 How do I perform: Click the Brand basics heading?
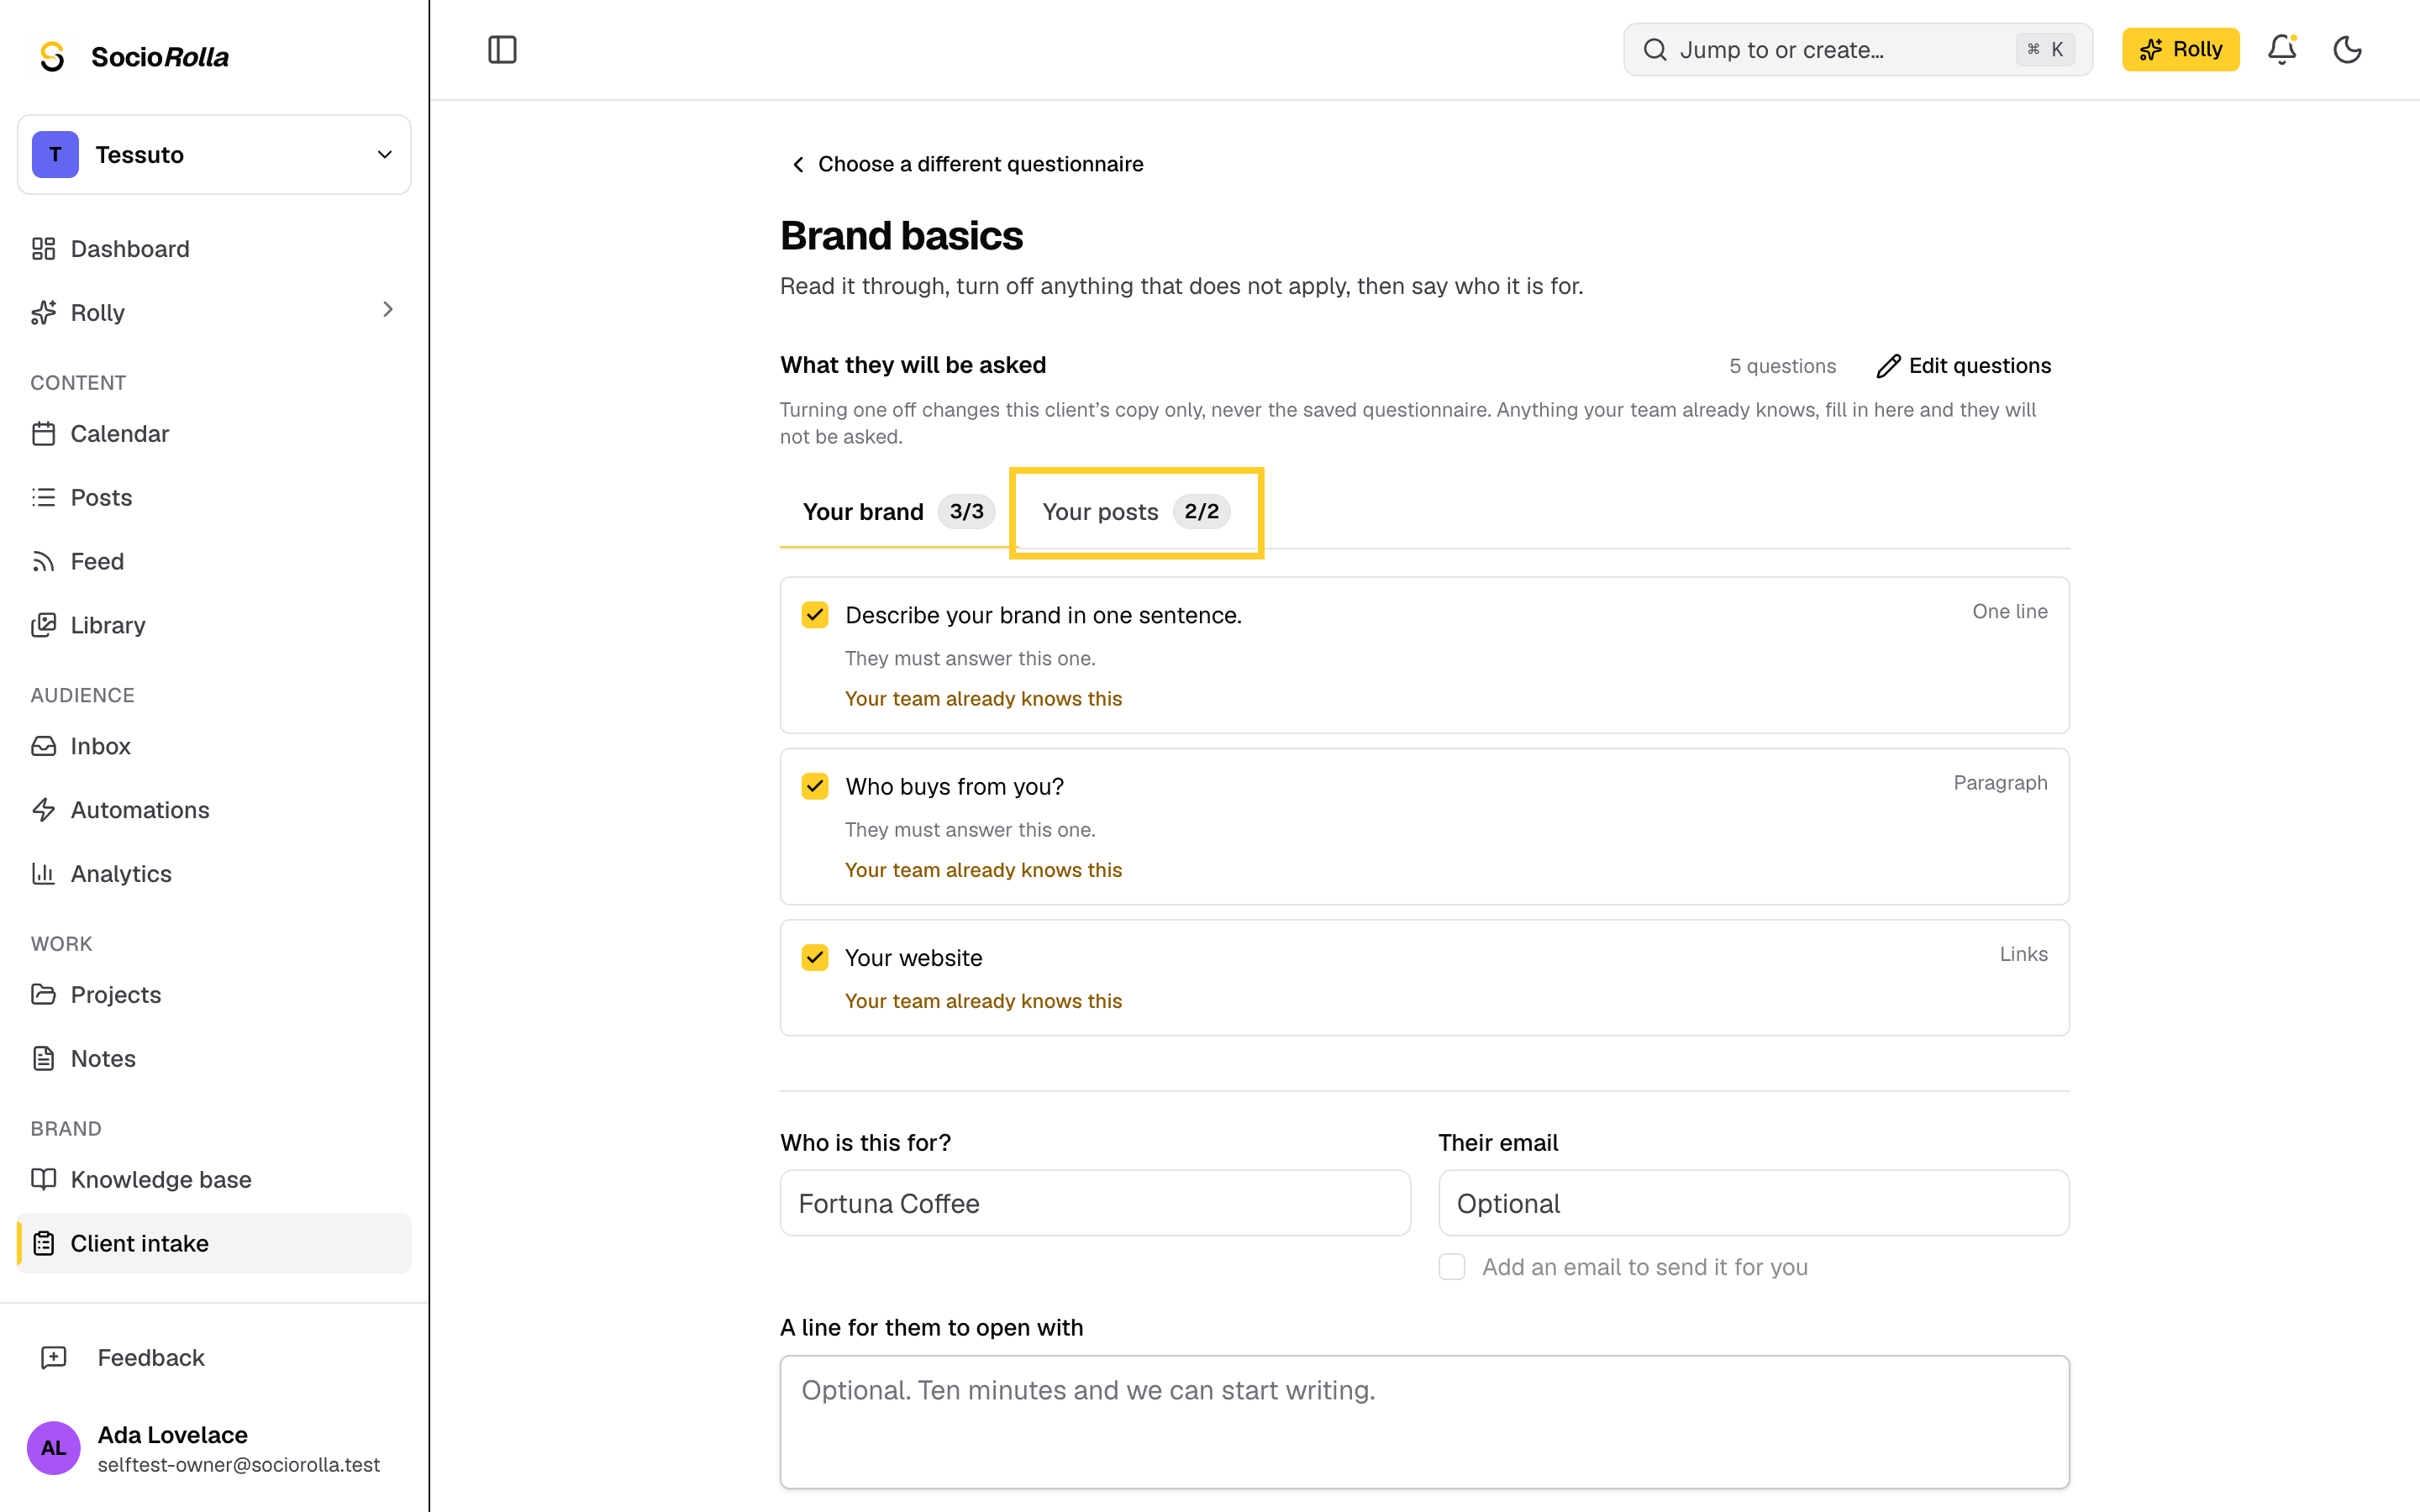click(901, 236)
